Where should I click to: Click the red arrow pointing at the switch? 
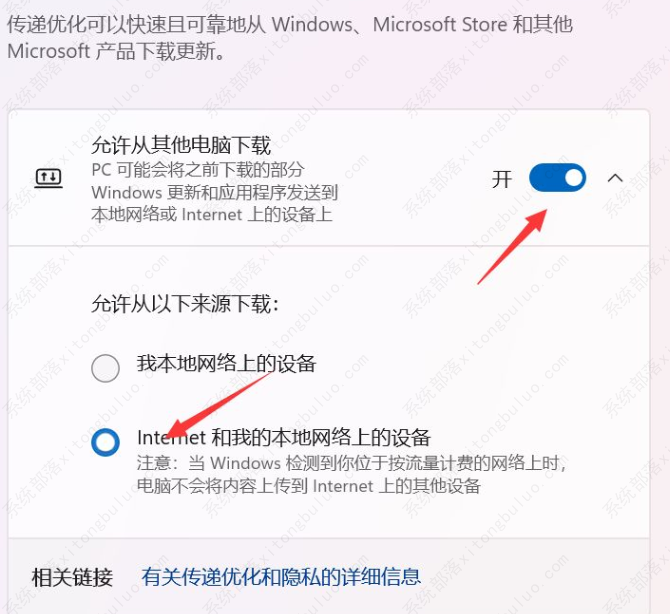tap(512, 247)
